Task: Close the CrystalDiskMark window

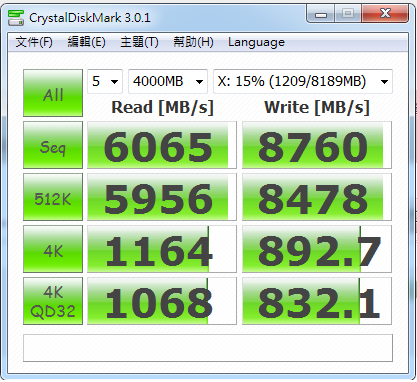Action: [x=385, y=14]
